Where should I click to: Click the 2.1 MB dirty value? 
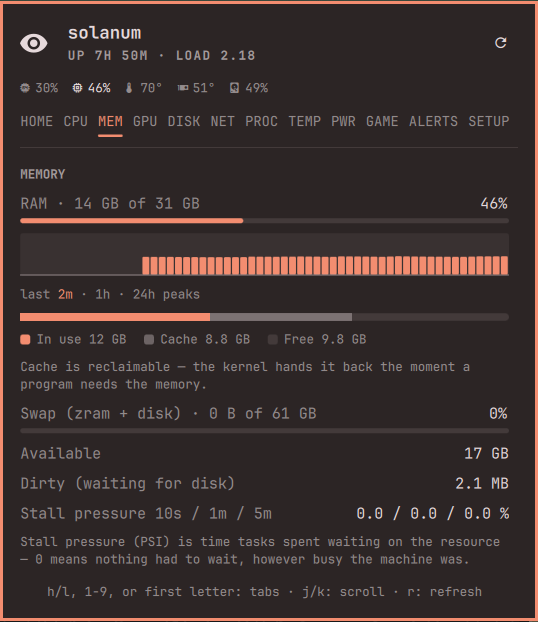click(x=482, y=484)
